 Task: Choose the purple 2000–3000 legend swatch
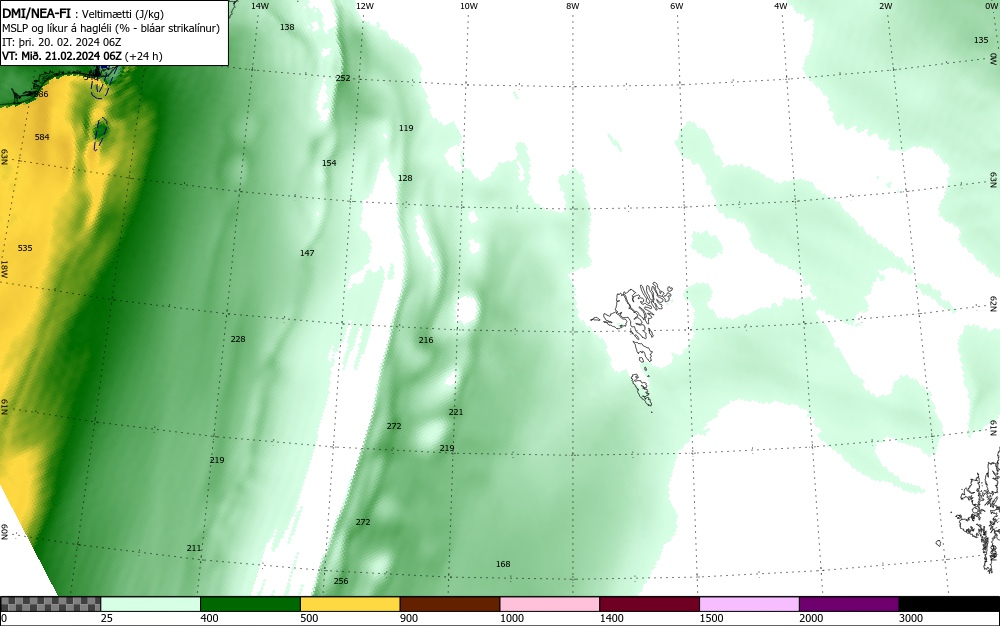(x=849, y=604)
